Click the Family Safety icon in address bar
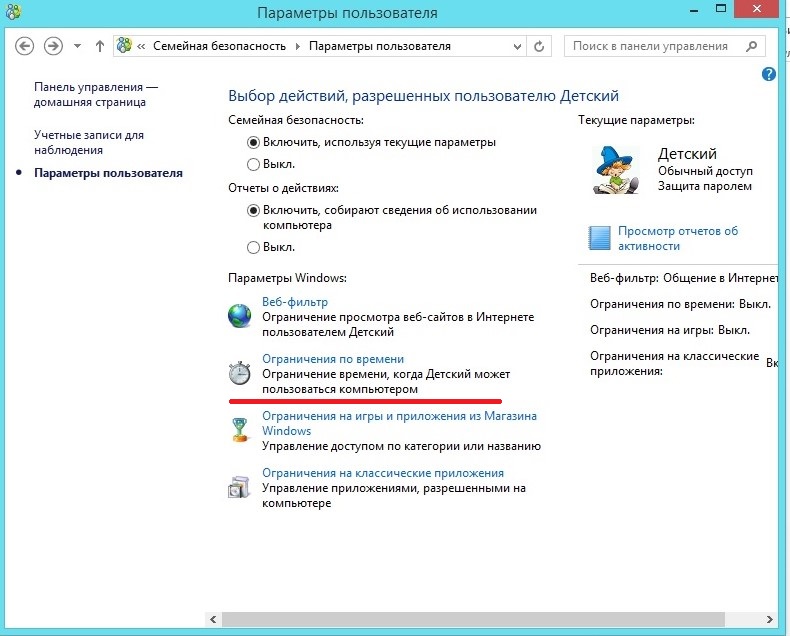The image size is (790, 636). tap(124, 46)
